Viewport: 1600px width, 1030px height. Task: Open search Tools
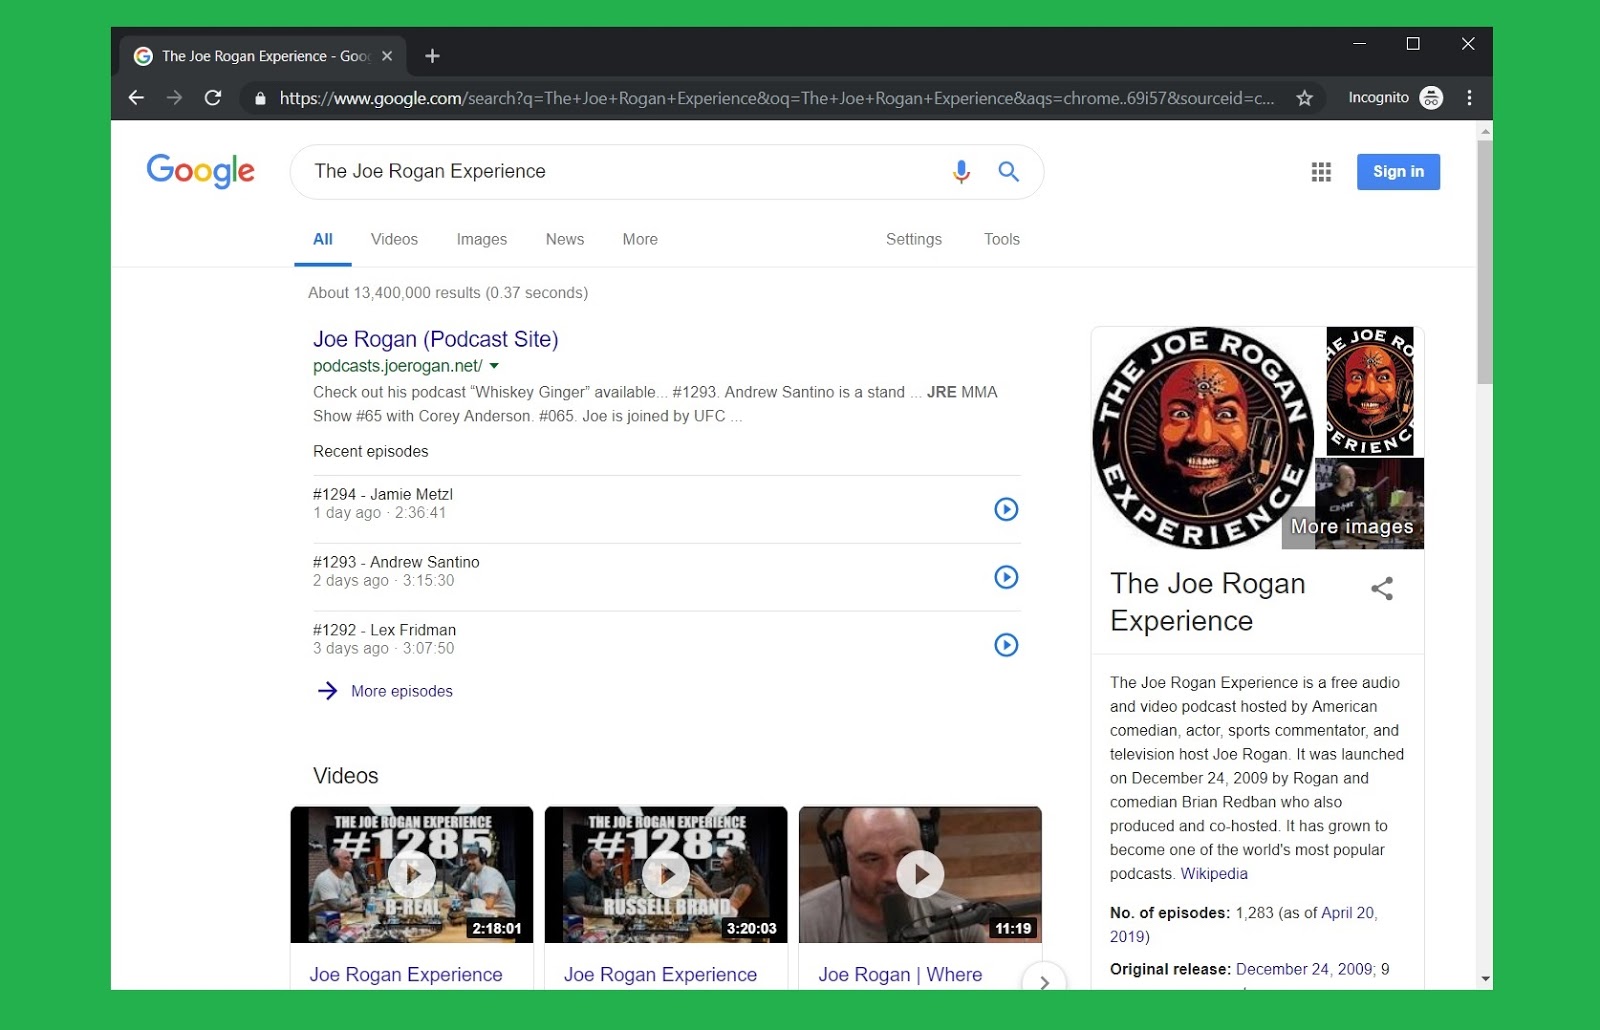tap(1002, 240)
